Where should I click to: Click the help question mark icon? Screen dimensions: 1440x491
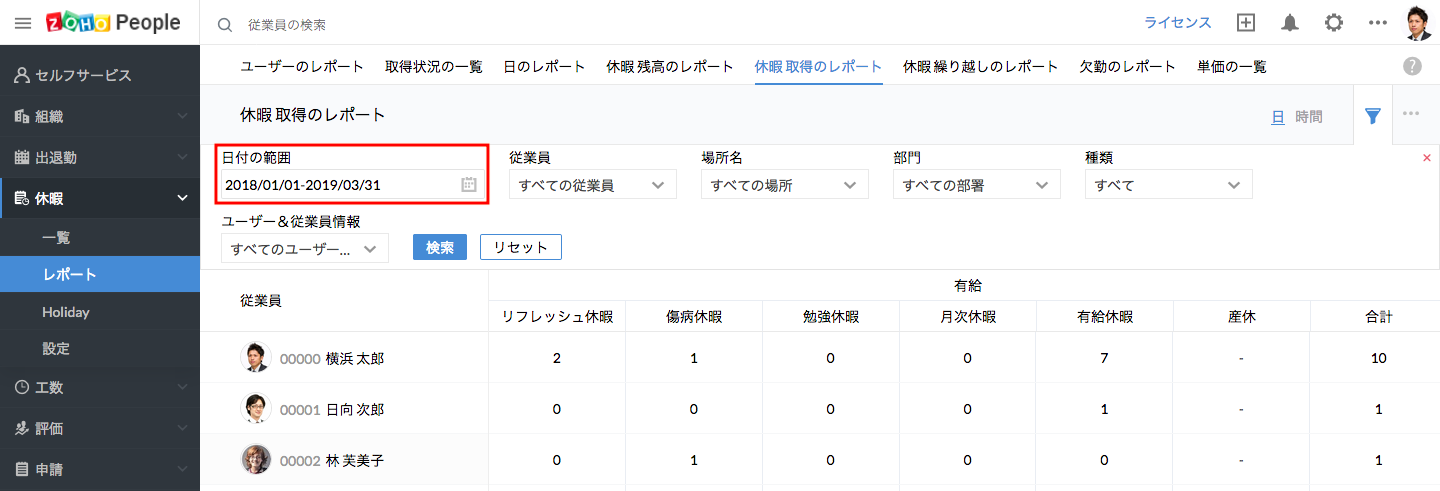pos(1412,66)
